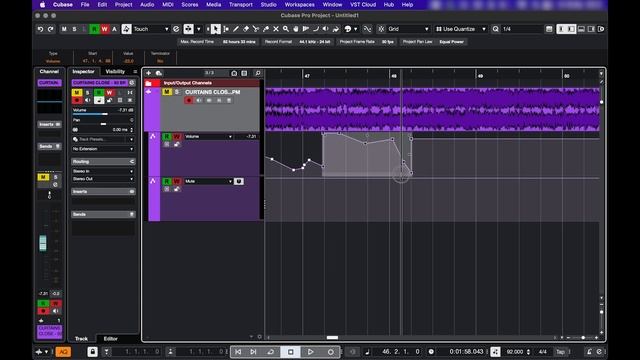Toggle the AQ button in transport

coord(63,351)
